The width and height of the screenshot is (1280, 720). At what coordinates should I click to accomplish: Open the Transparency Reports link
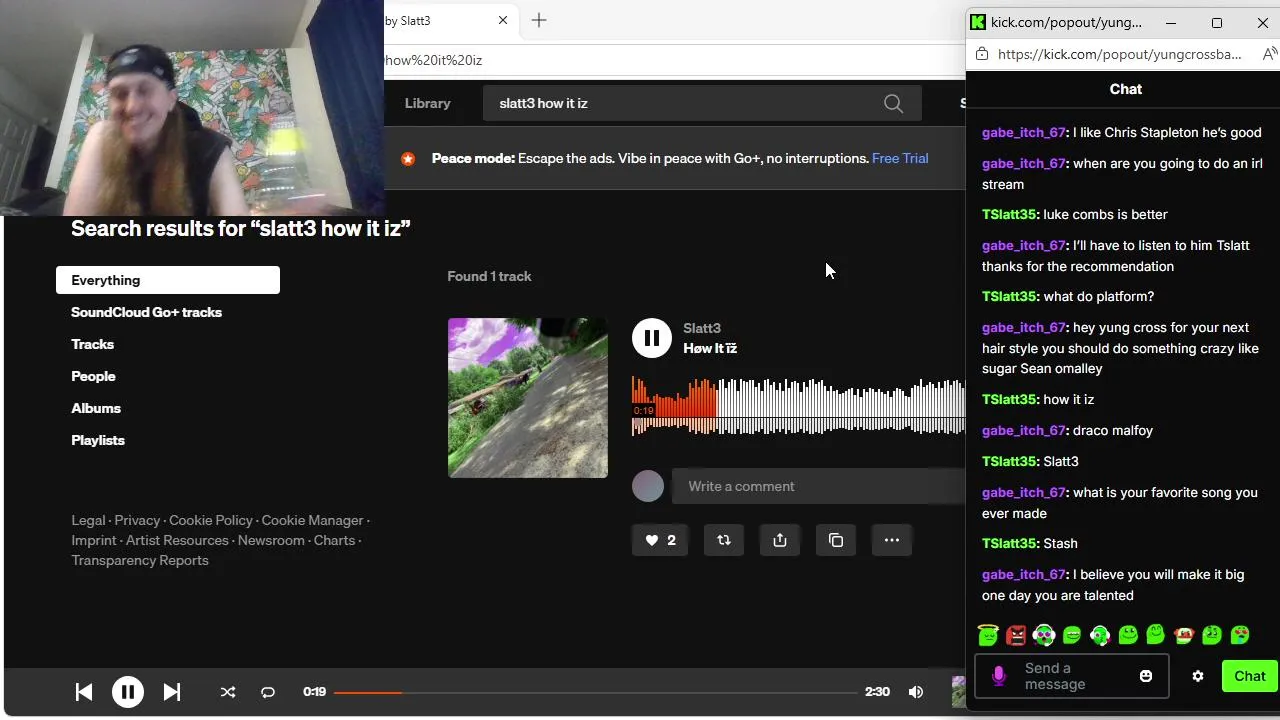pyautogui.click(x=140, y=560)
